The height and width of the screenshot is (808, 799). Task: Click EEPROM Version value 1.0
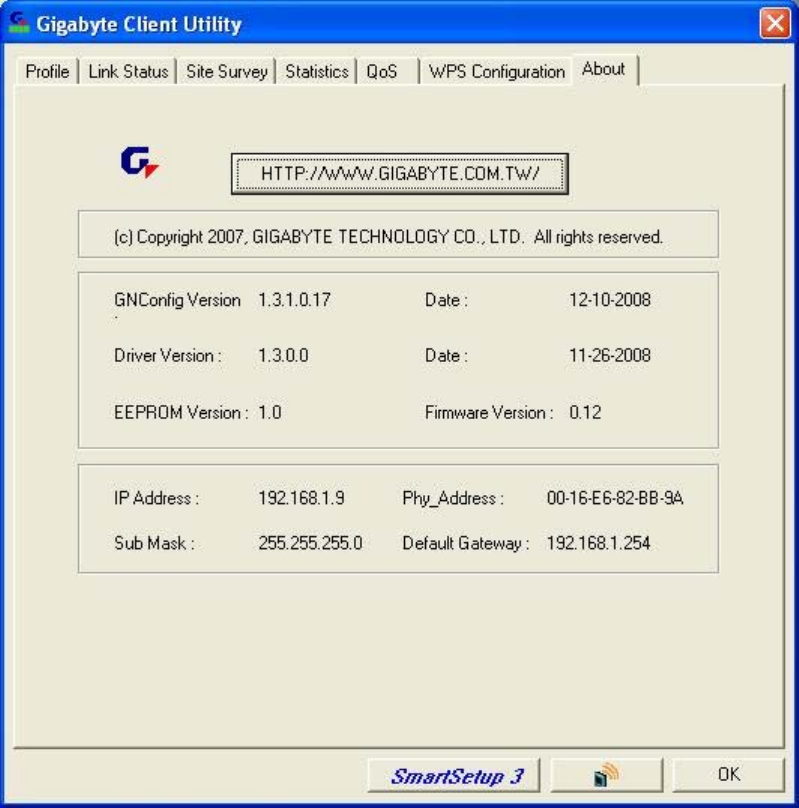[x=270, y=412]
